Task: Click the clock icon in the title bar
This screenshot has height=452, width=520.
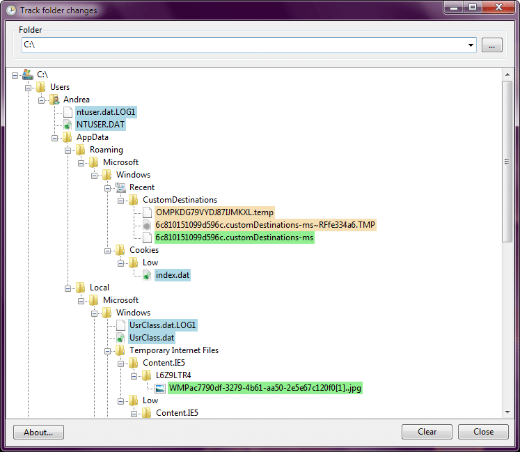Action: (12, 10)
